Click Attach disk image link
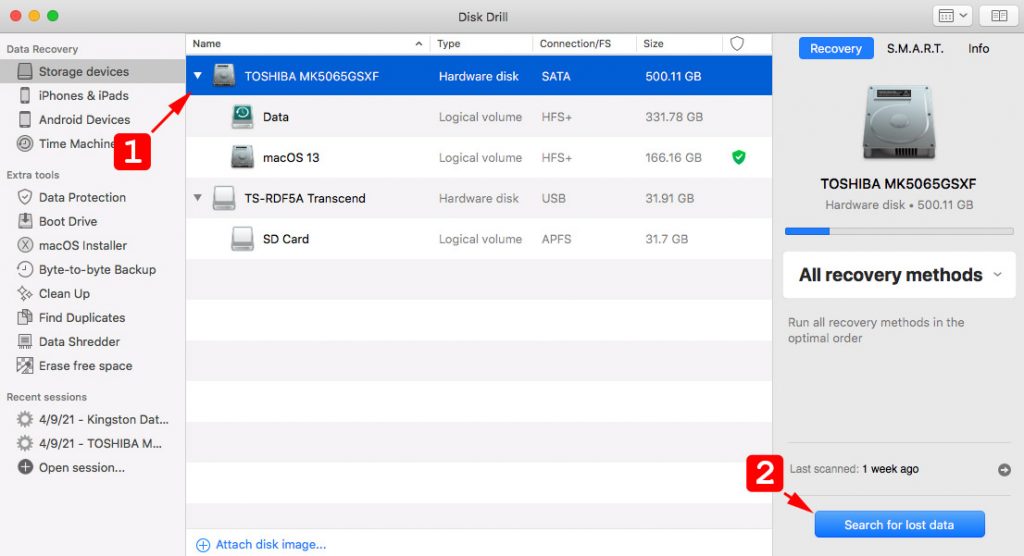This screenshot has width=1024, height=556. click(261, 545)
